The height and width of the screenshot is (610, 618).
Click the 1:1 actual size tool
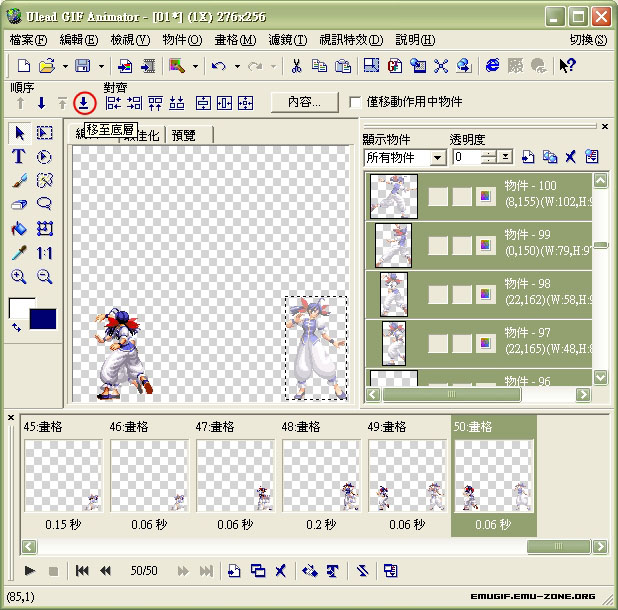(x=44, y=253)
